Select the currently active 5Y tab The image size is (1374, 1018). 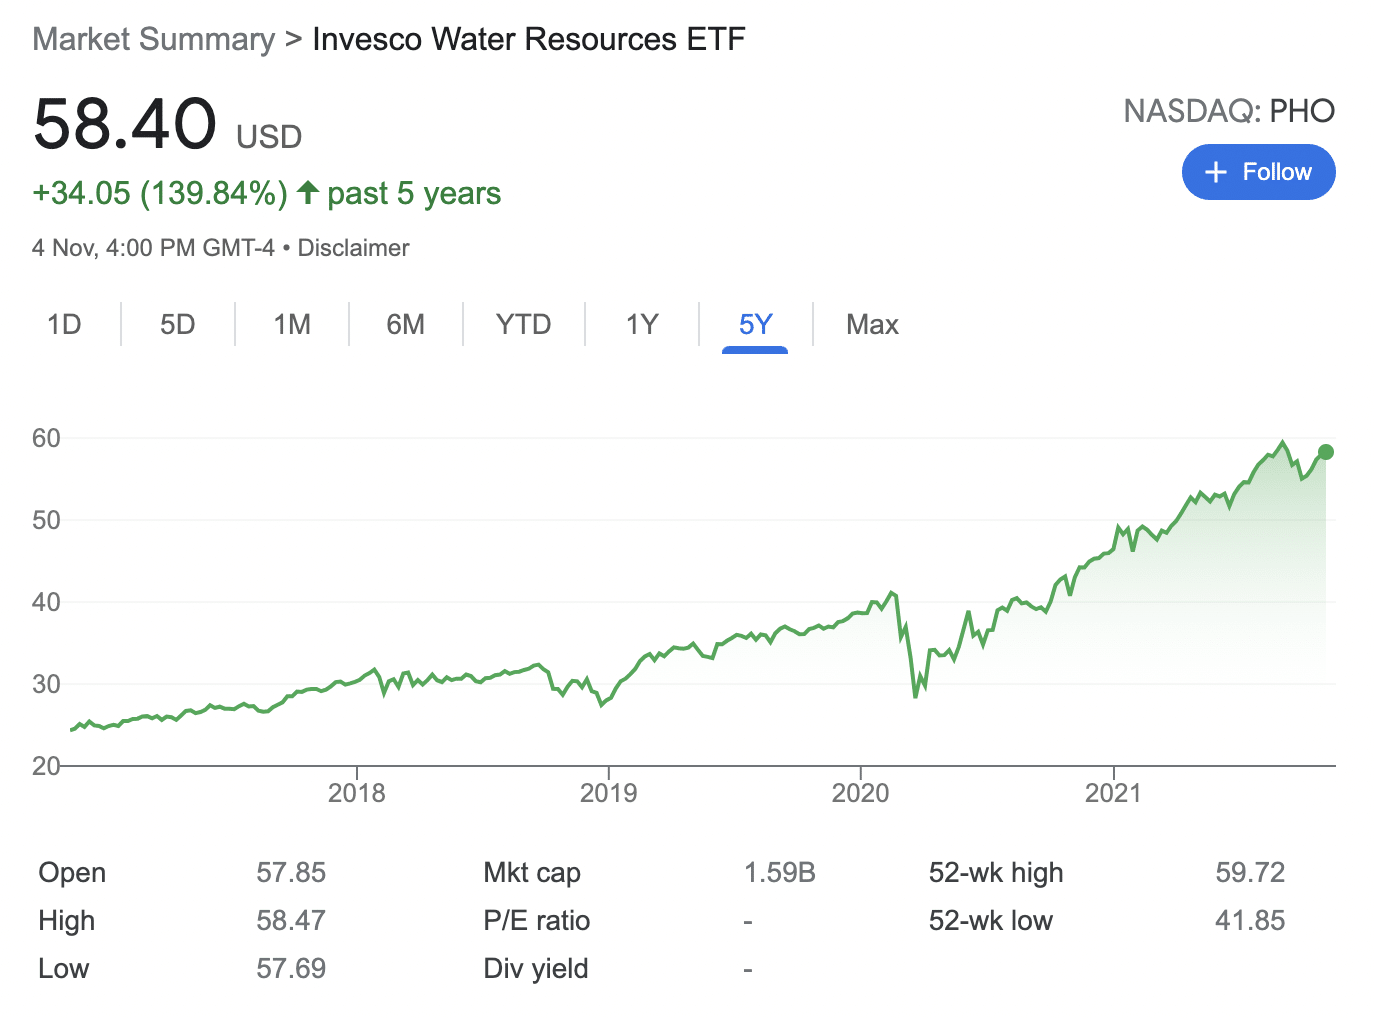tap(755, 324)
